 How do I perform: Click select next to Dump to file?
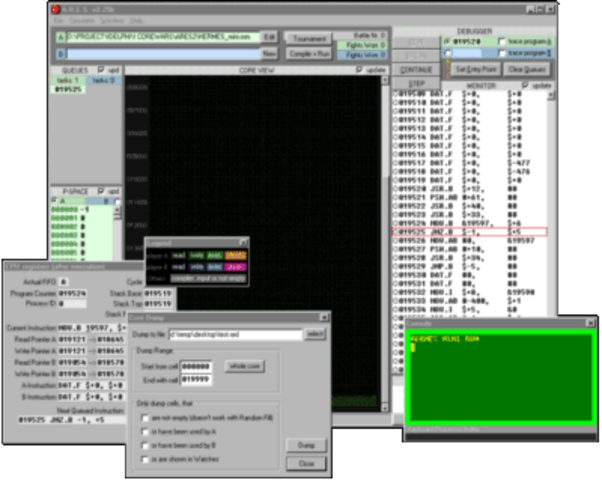coord(315,334)
